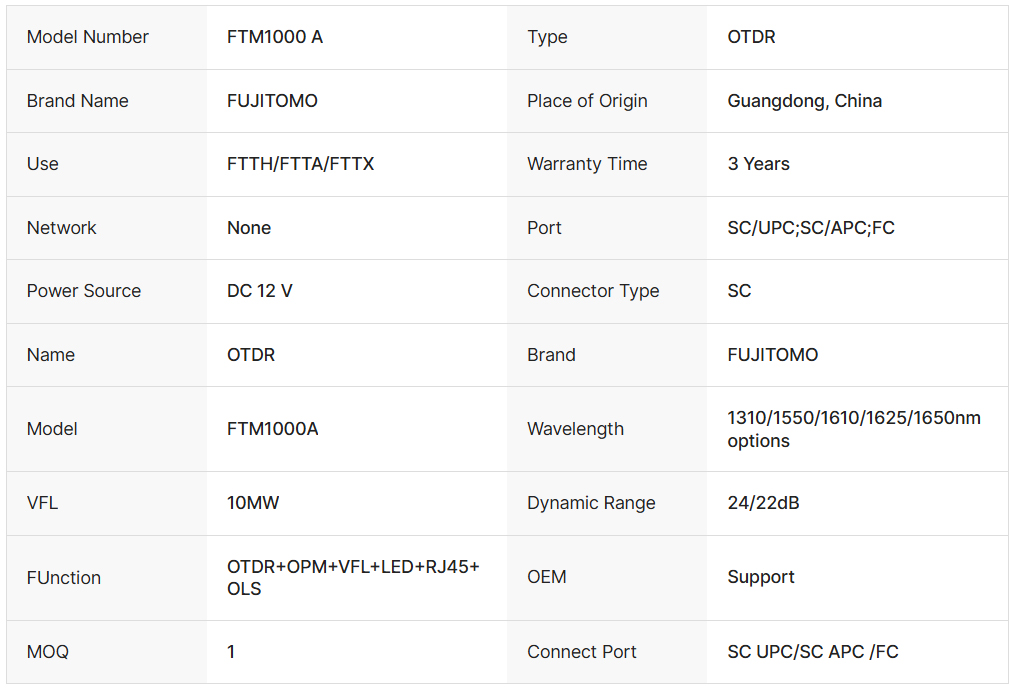Click the "Brand Name" label cell
Image resolution: width=1014 pixels, height=689 pixels.
78,101
